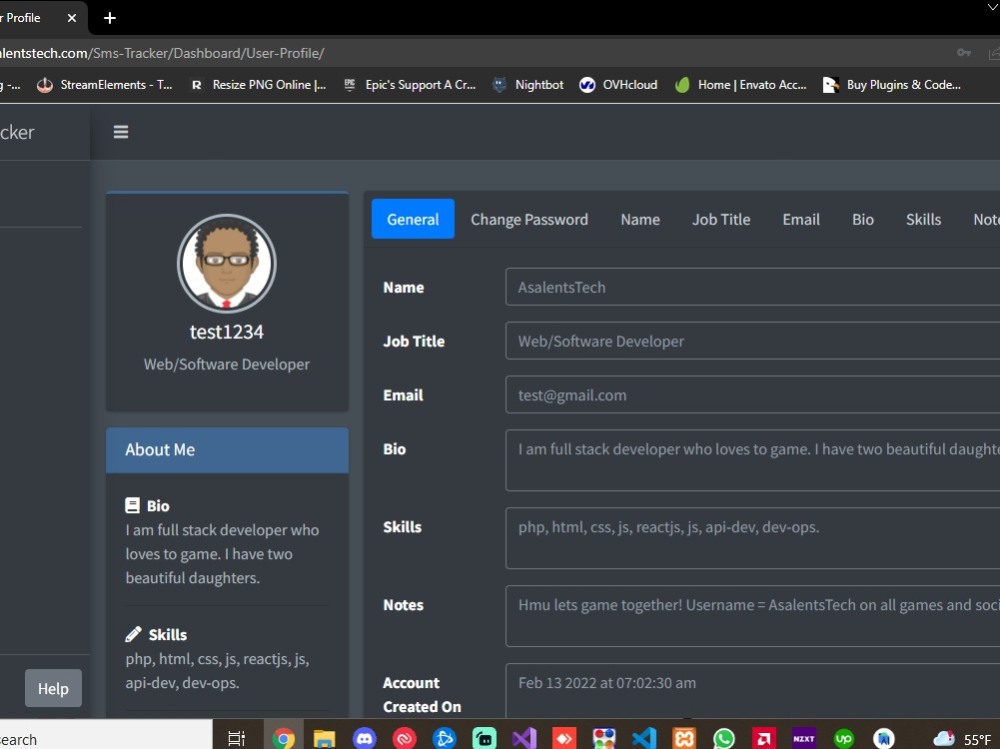Open the four-colored-circles app on taskbar
The width and height of the screenshot is (1000, 749).
(x=604, y=739)
